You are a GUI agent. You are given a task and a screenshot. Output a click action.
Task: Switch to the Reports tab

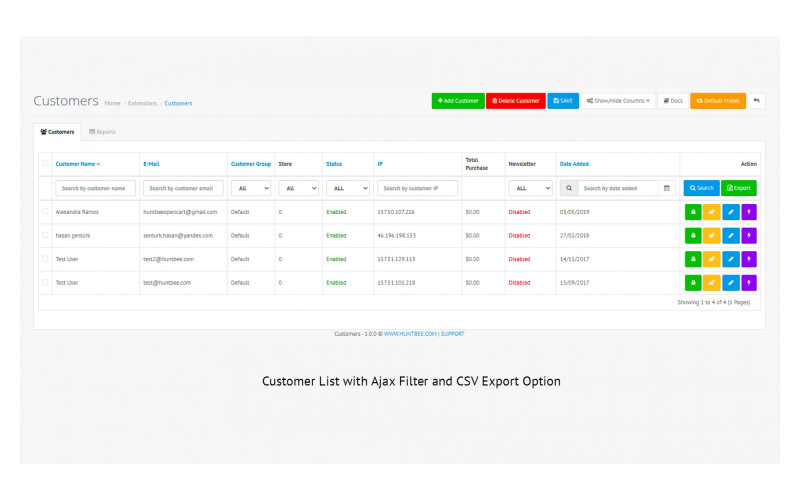102,132
